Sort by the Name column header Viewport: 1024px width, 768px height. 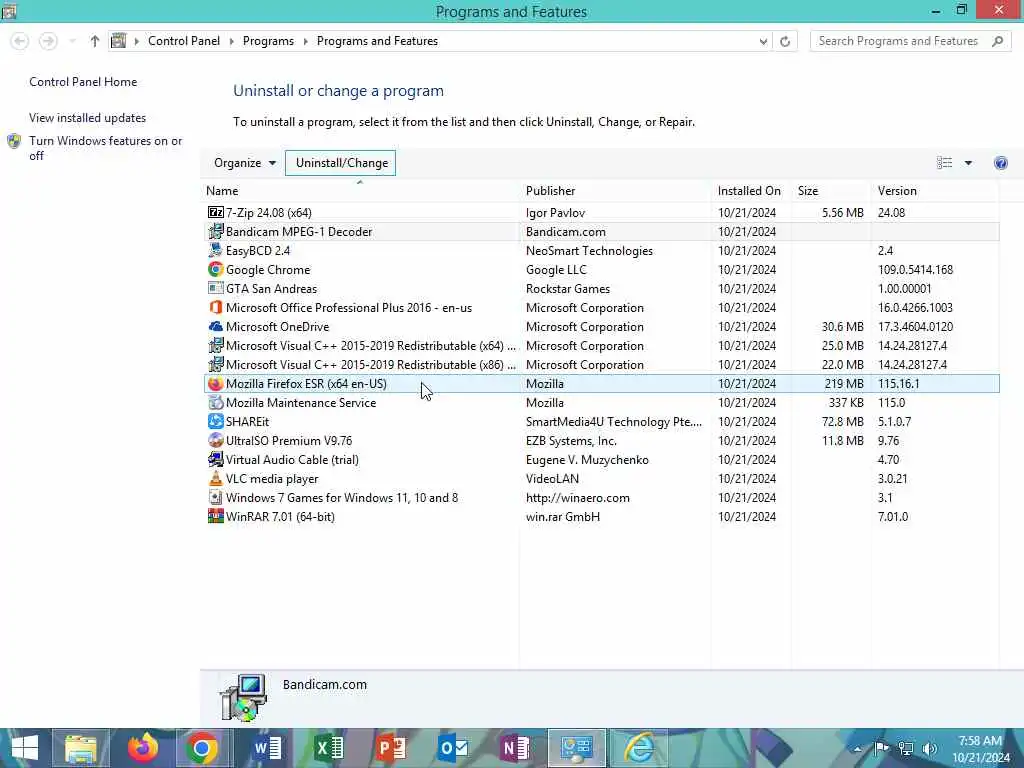pyautogui.click(x=360, y=191)
